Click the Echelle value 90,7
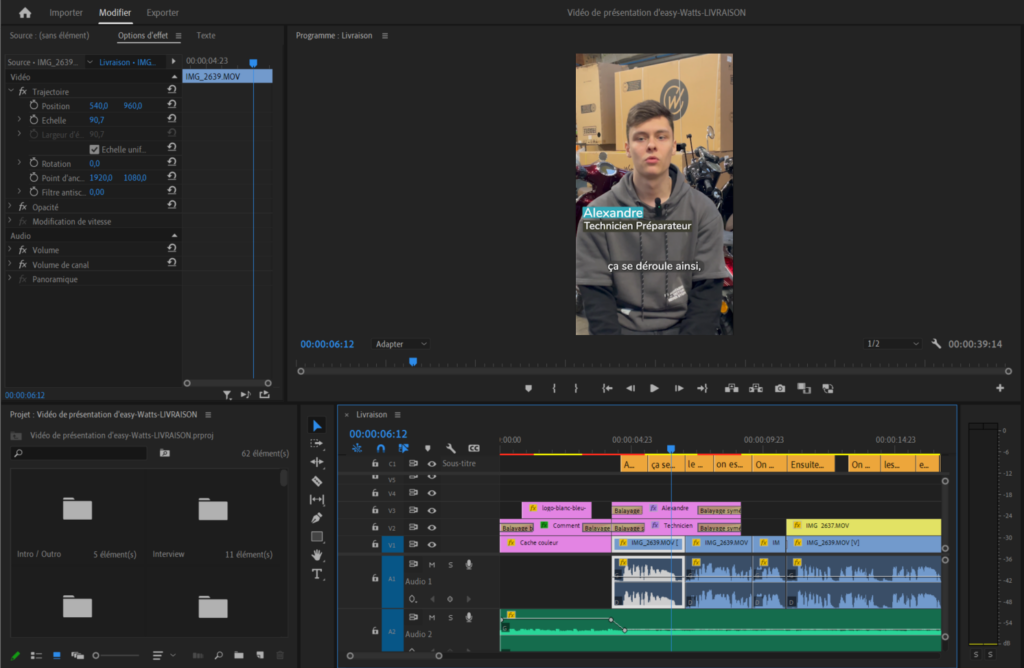 click(97, 120)
